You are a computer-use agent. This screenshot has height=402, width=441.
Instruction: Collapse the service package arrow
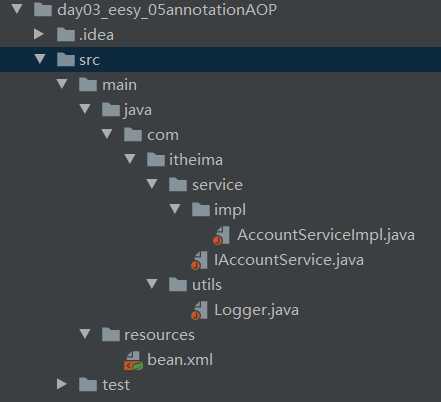[x=152, y=184]
